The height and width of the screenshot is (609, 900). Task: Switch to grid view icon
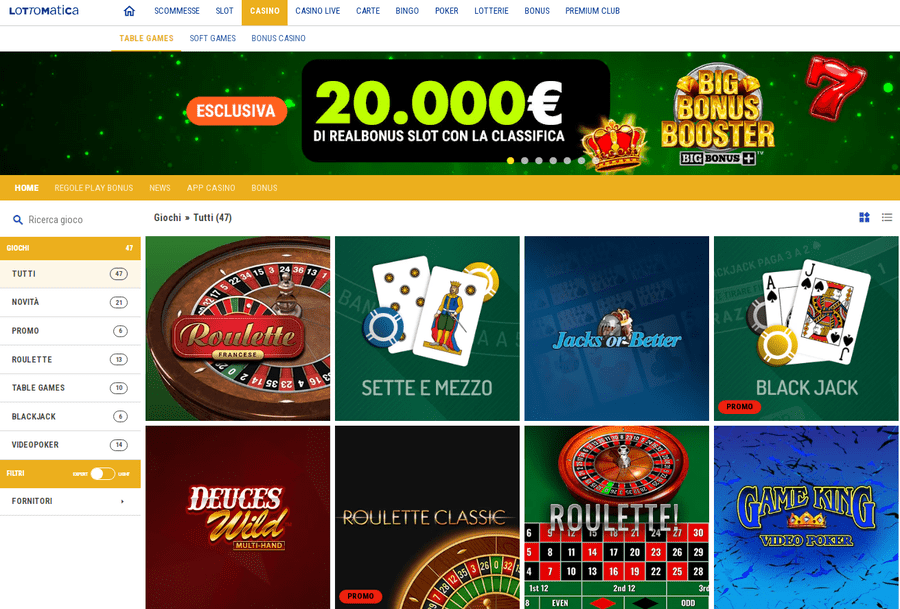click(x=864, y=217)
